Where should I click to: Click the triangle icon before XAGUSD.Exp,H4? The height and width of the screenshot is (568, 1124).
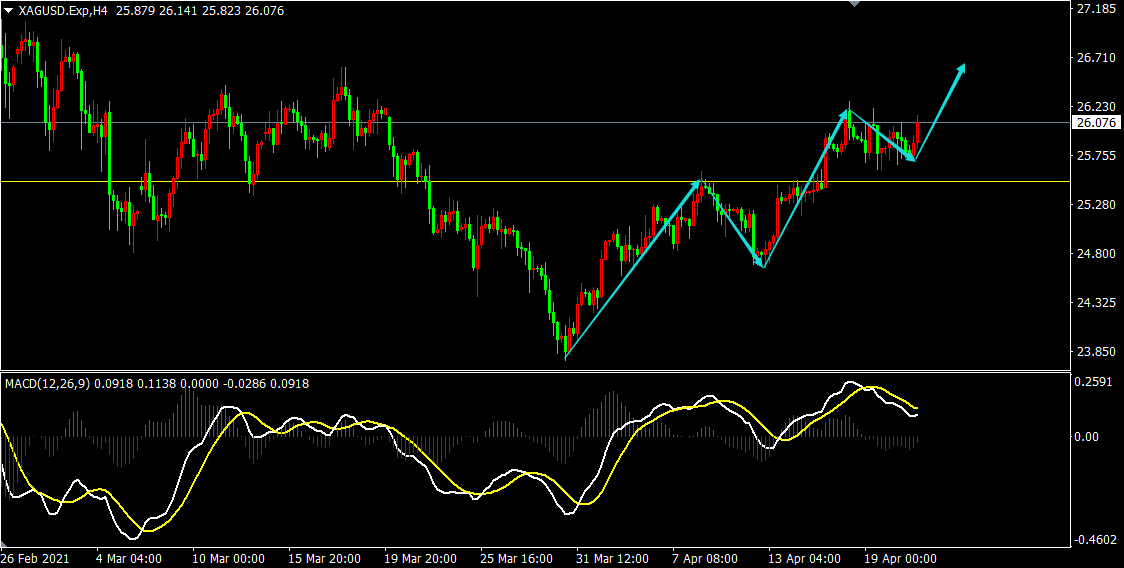[9, 11]
